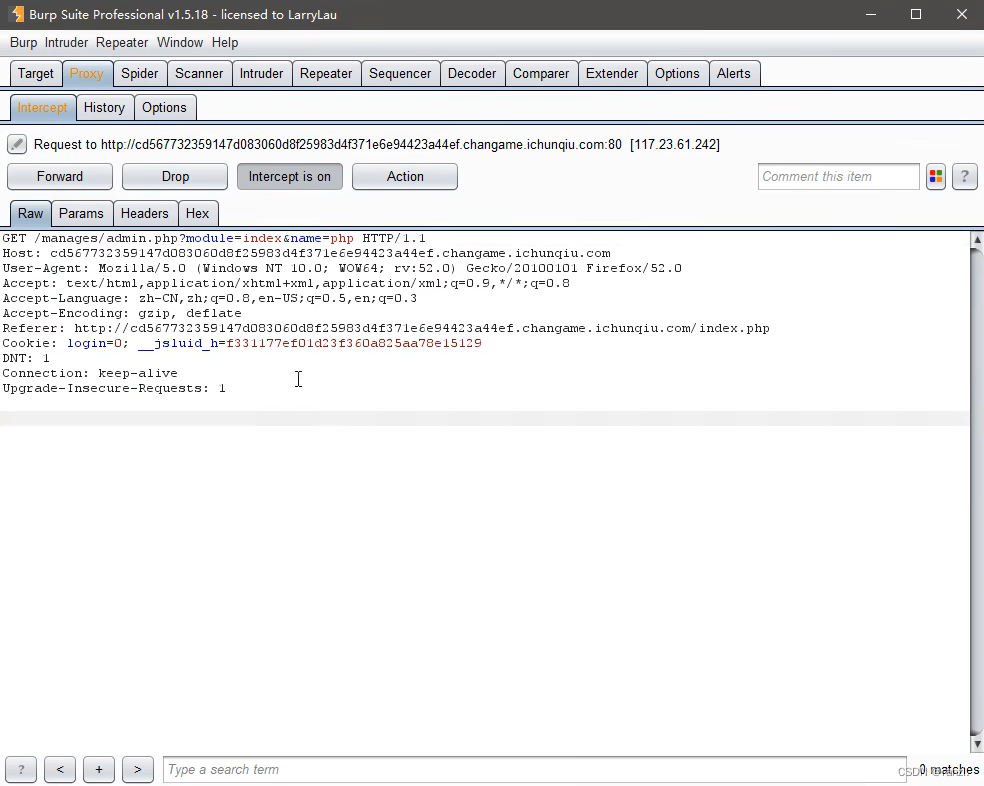Switch to the Repeater tool tab

coord(326,73)
